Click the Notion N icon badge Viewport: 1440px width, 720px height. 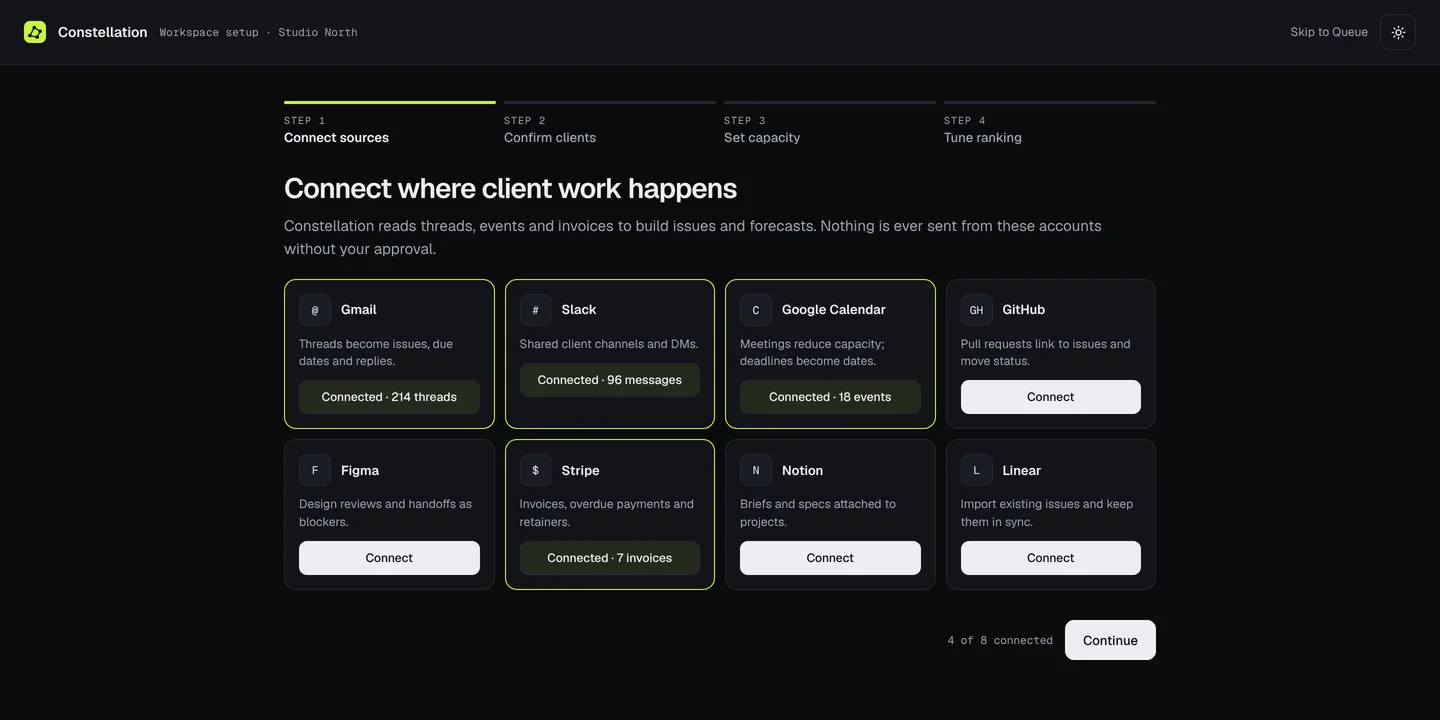[756, 470]
